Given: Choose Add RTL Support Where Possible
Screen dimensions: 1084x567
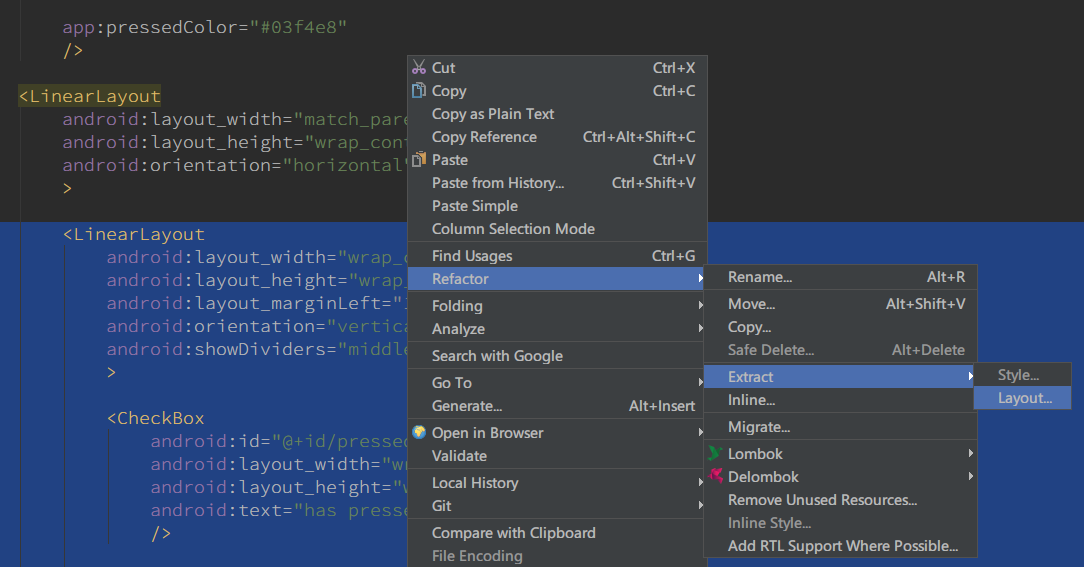Looking at the screenshot, I should pos(842,546).
